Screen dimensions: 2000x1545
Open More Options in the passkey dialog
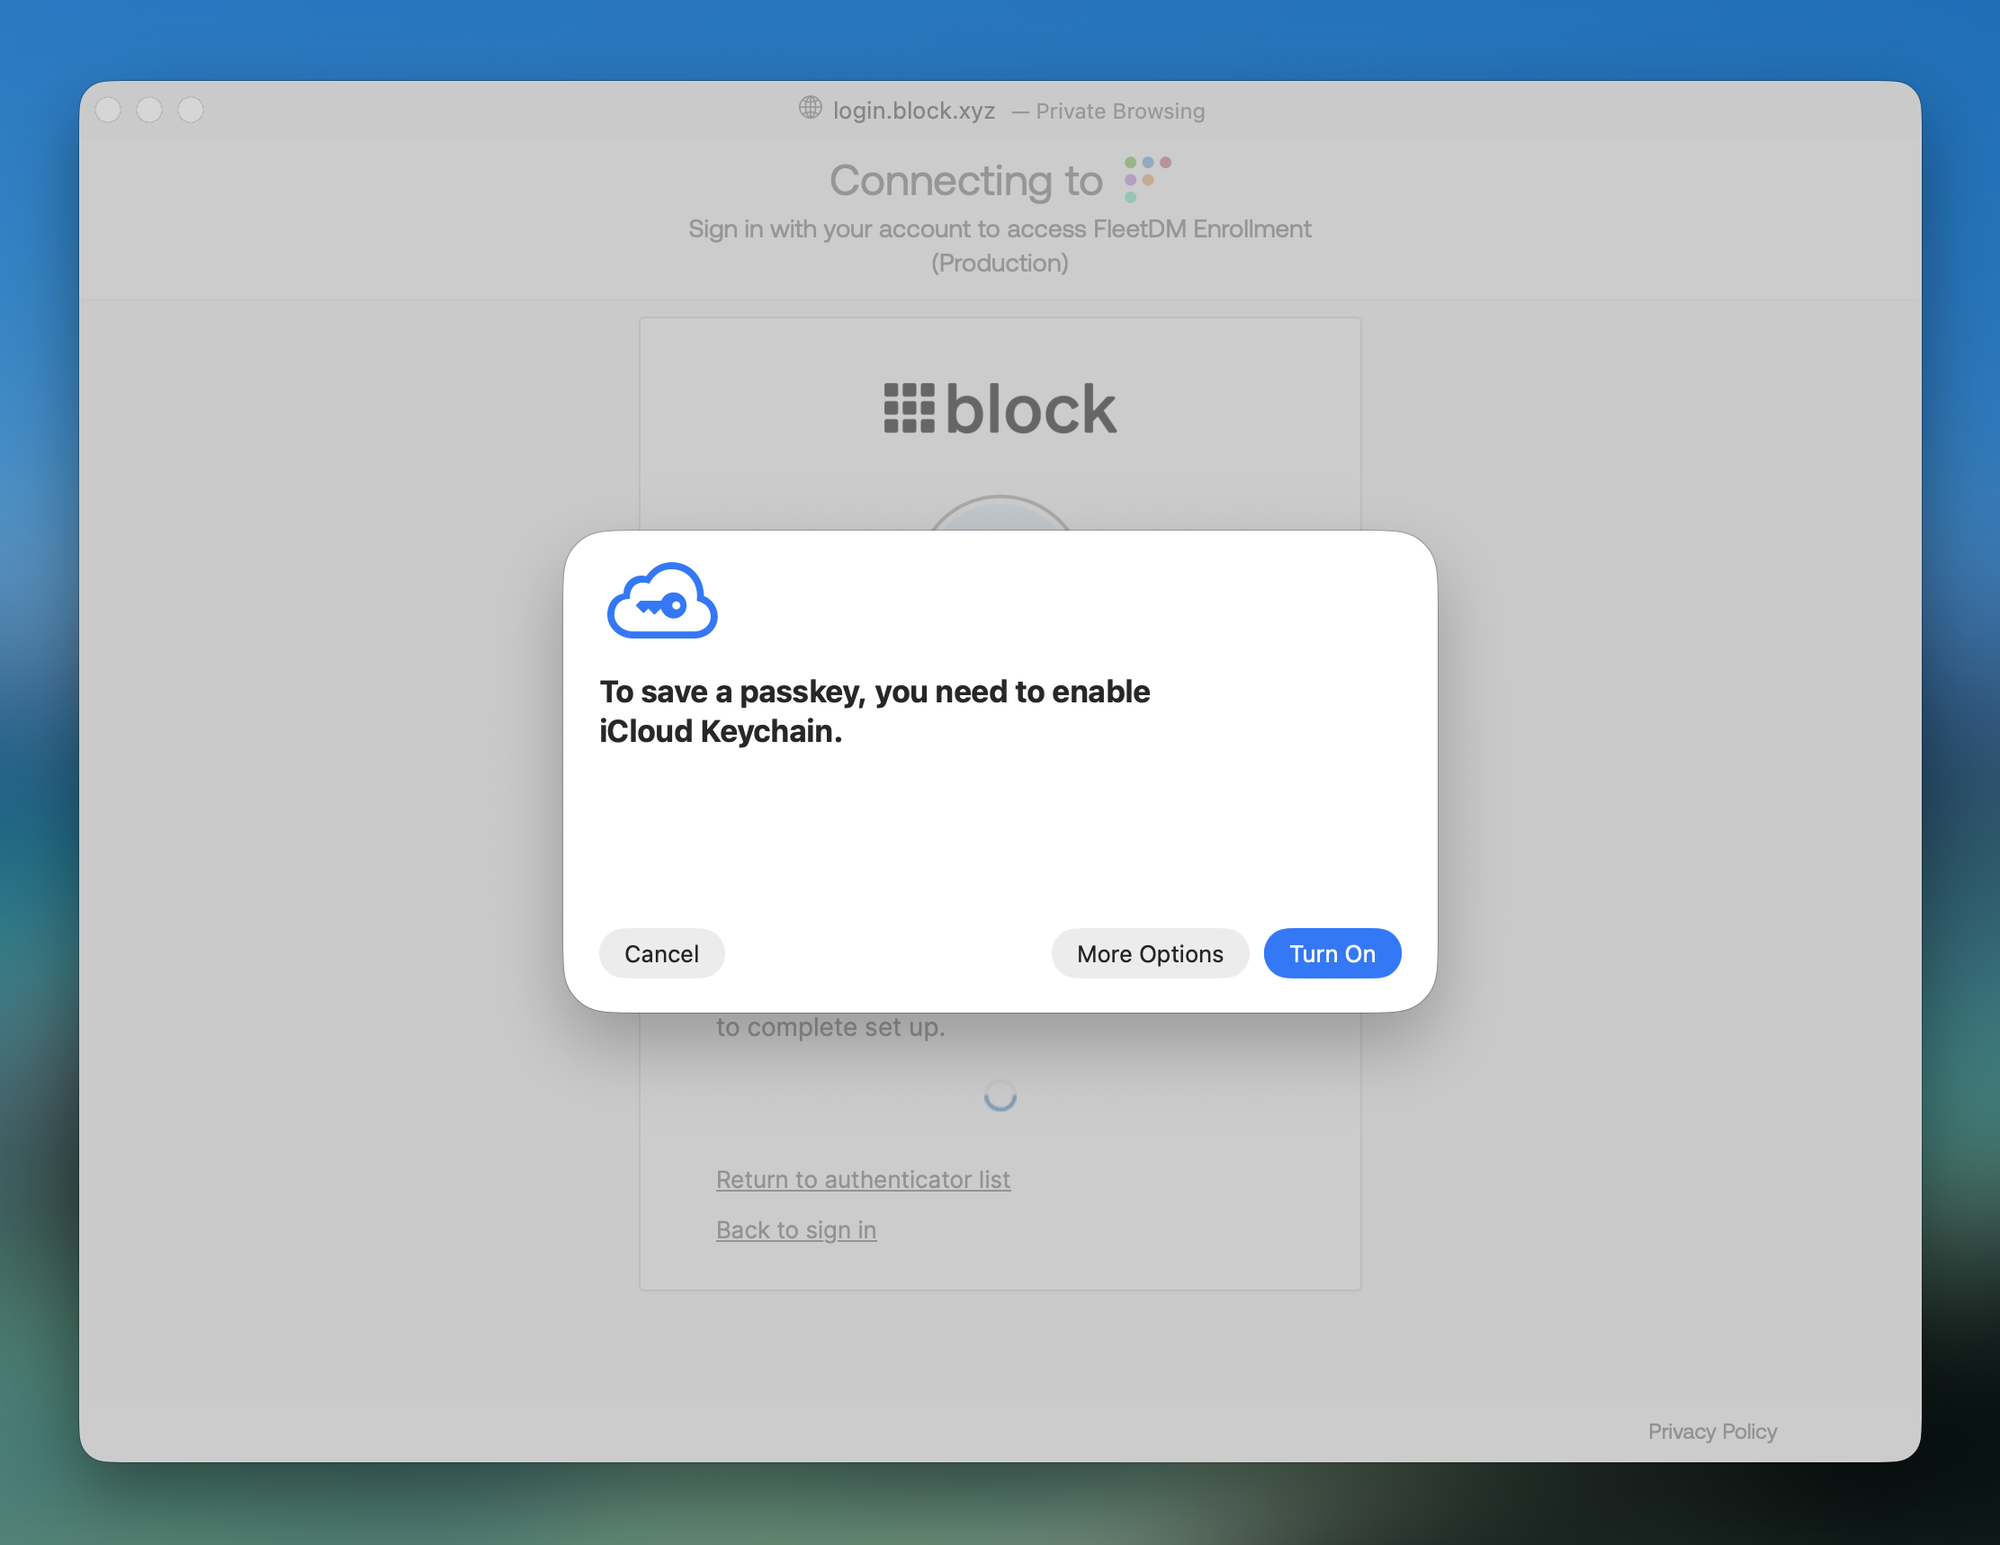click(1150, 953)
